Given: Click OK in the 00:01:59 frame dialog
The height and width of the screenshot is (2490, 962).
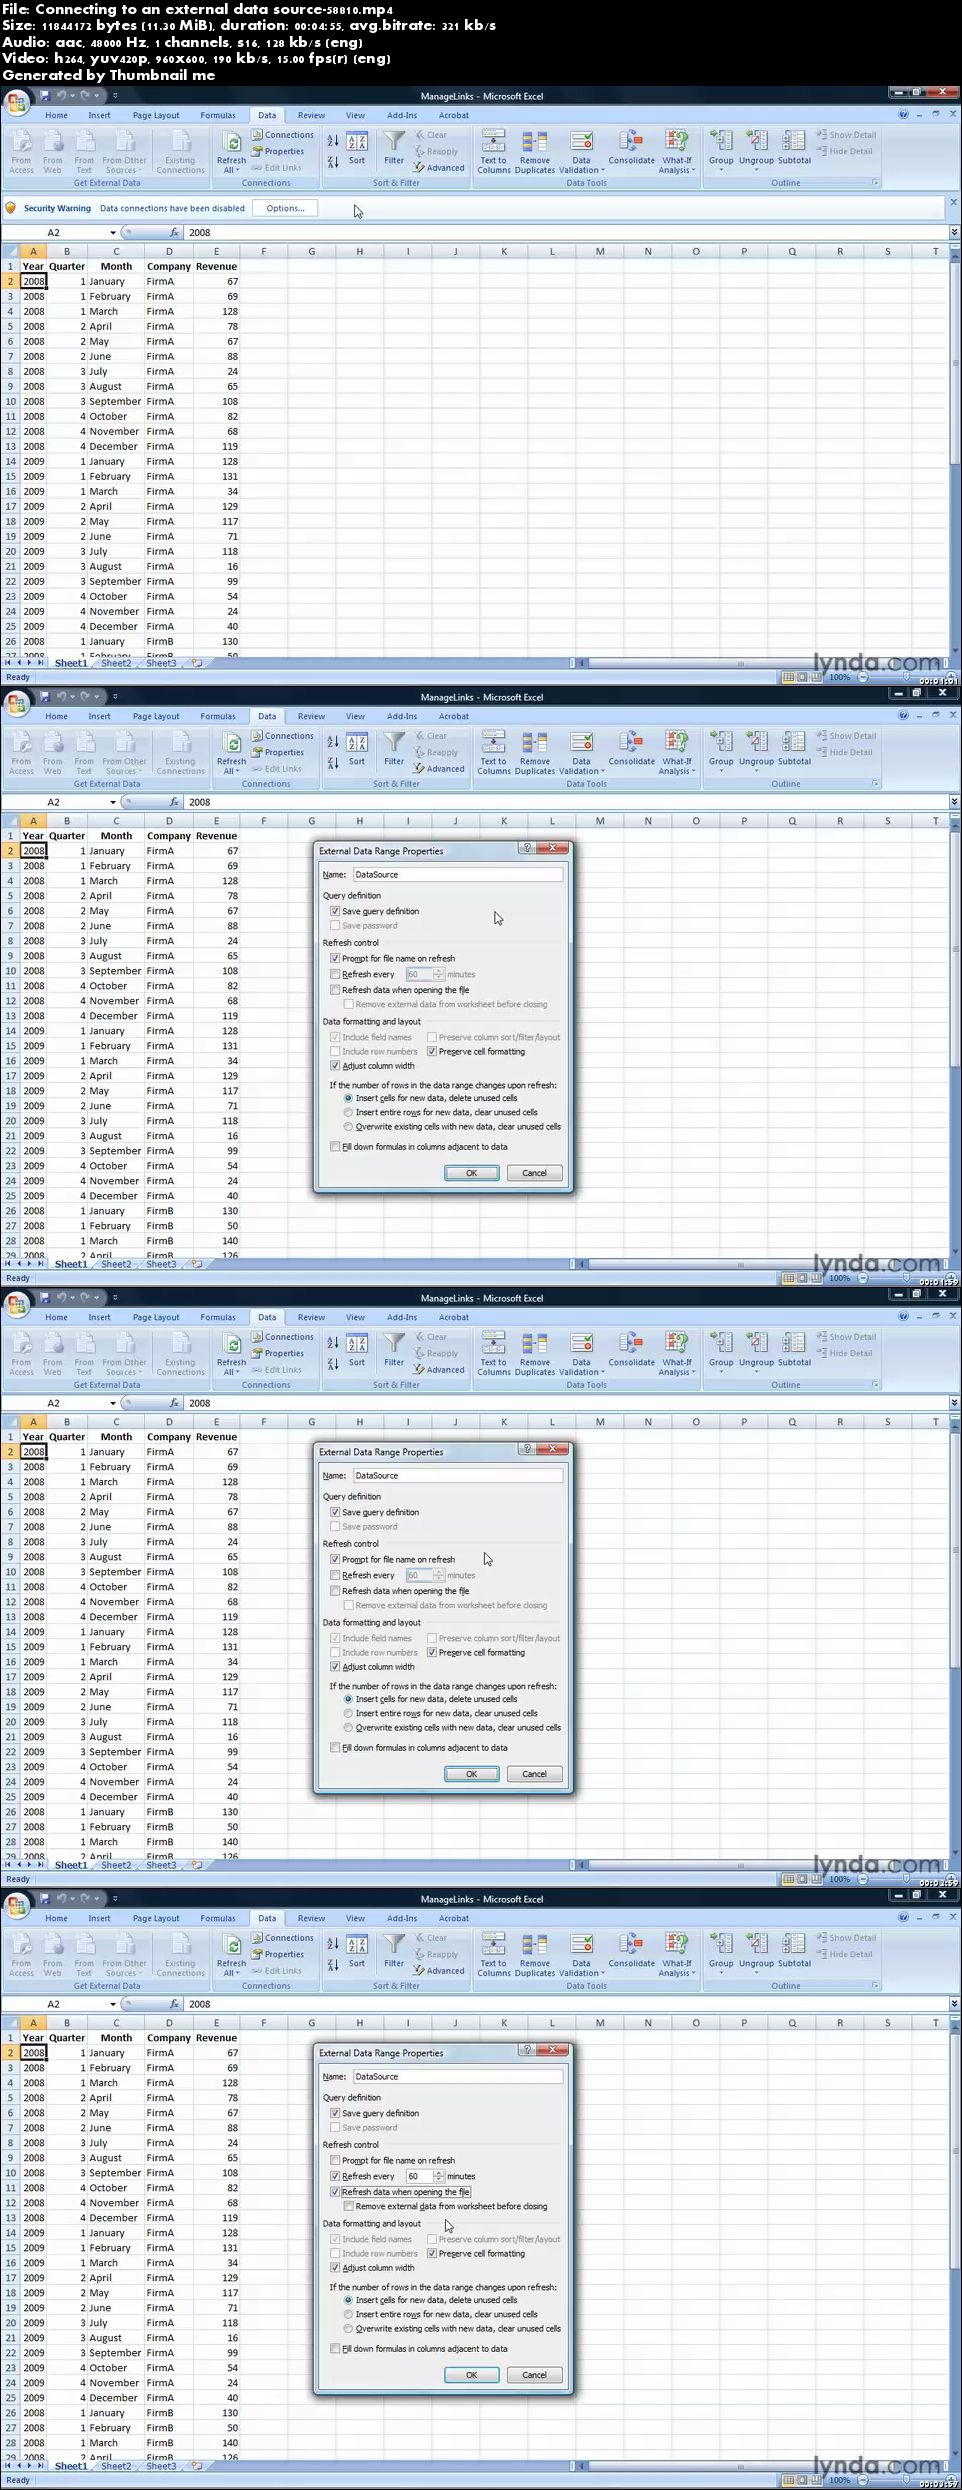Looking at the screenshot, I should (x=471, y=1173).
